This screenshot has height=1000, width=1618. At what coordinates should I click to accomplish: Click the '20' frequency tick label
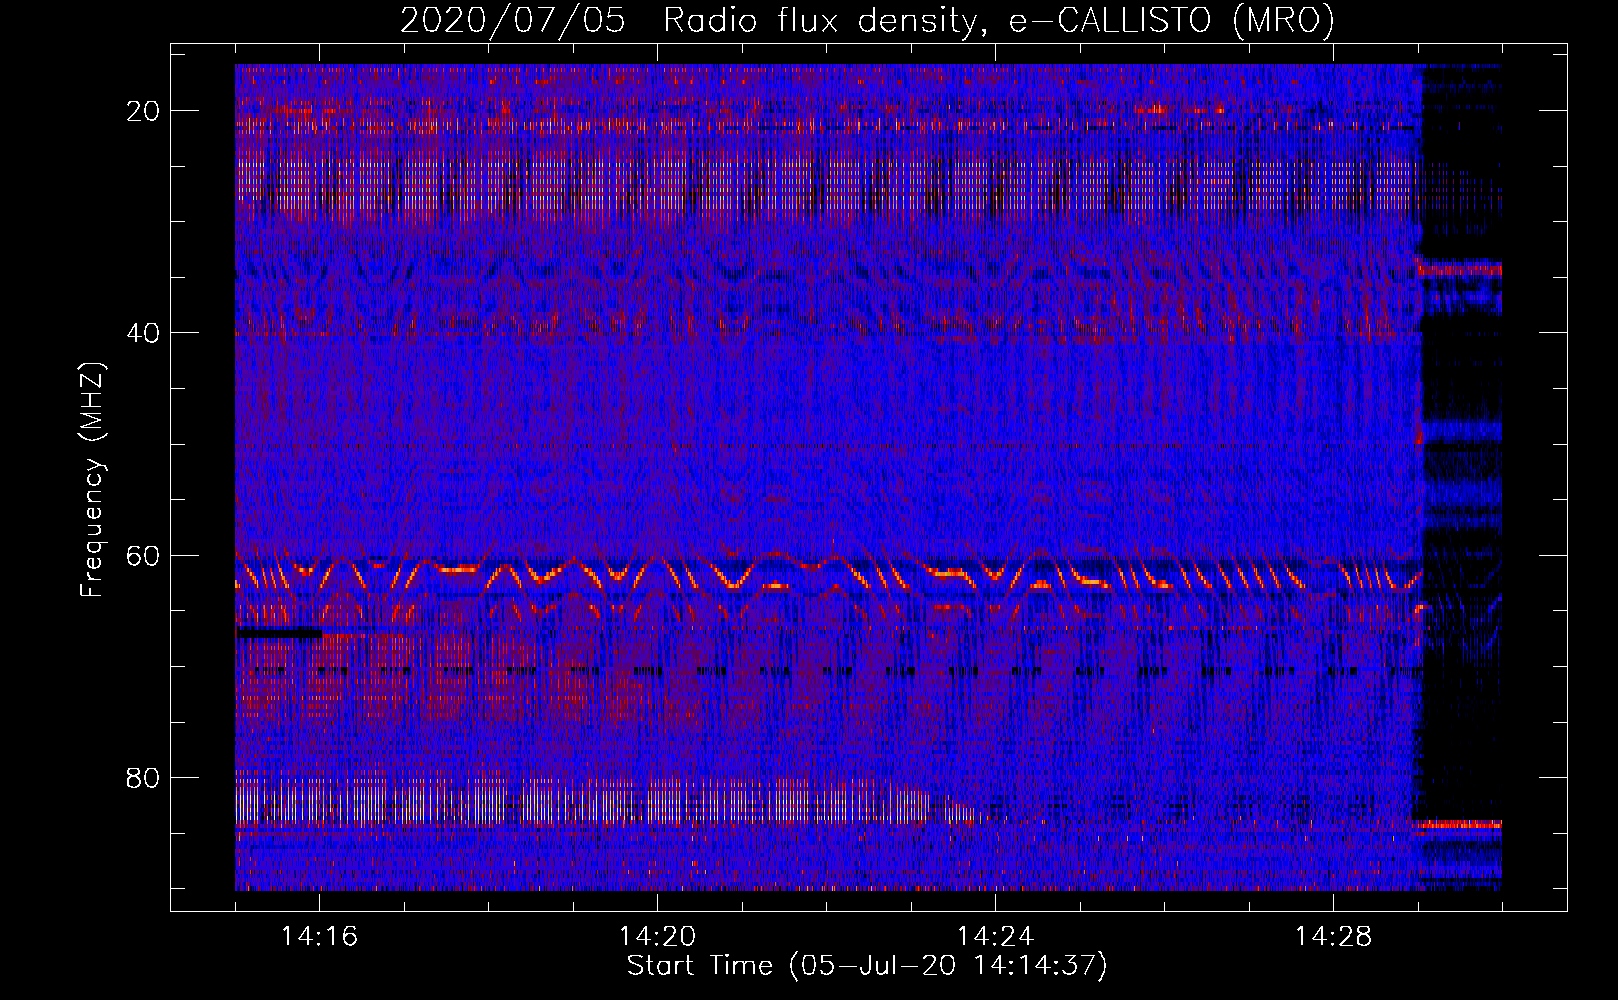(x=144, y=111)
